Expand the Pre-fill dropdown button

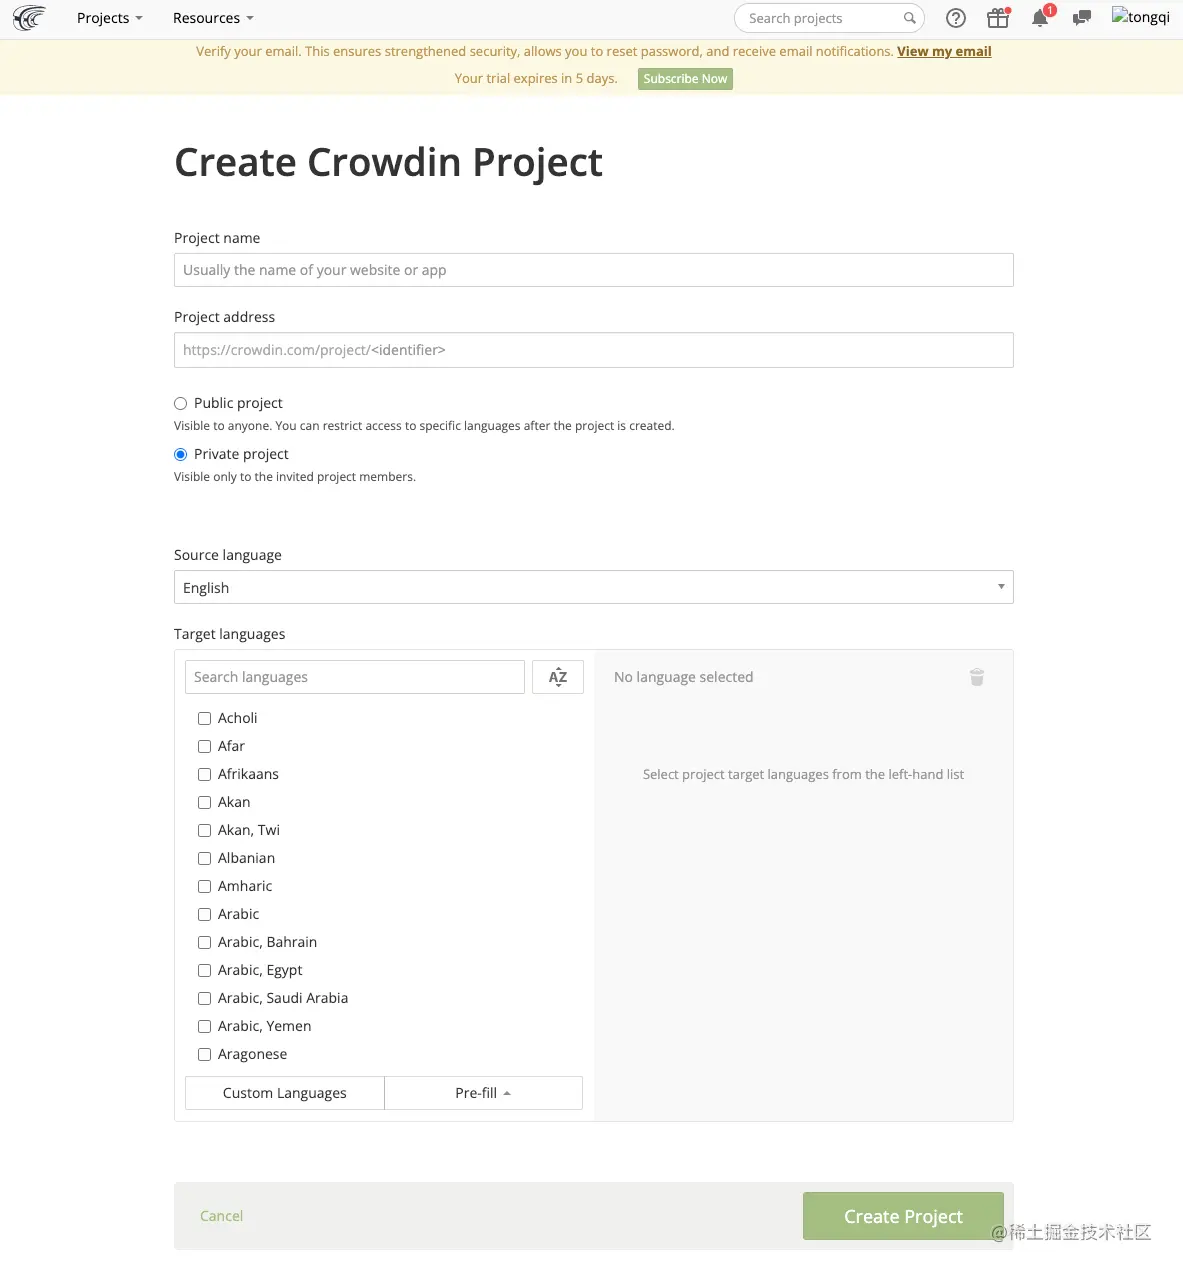tap(483, 1093)
